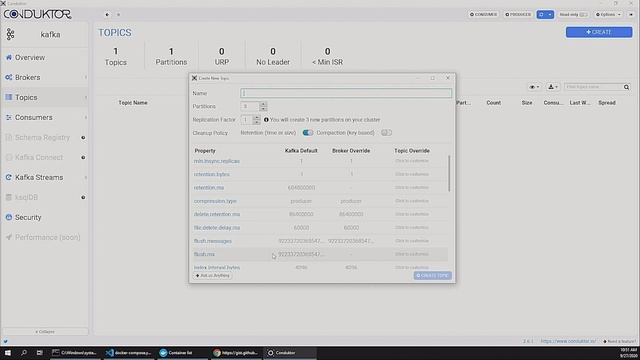The width and height of the screenshot is (640, 360).
Task: Click the blue CREATE button
Action: (599, 32)
